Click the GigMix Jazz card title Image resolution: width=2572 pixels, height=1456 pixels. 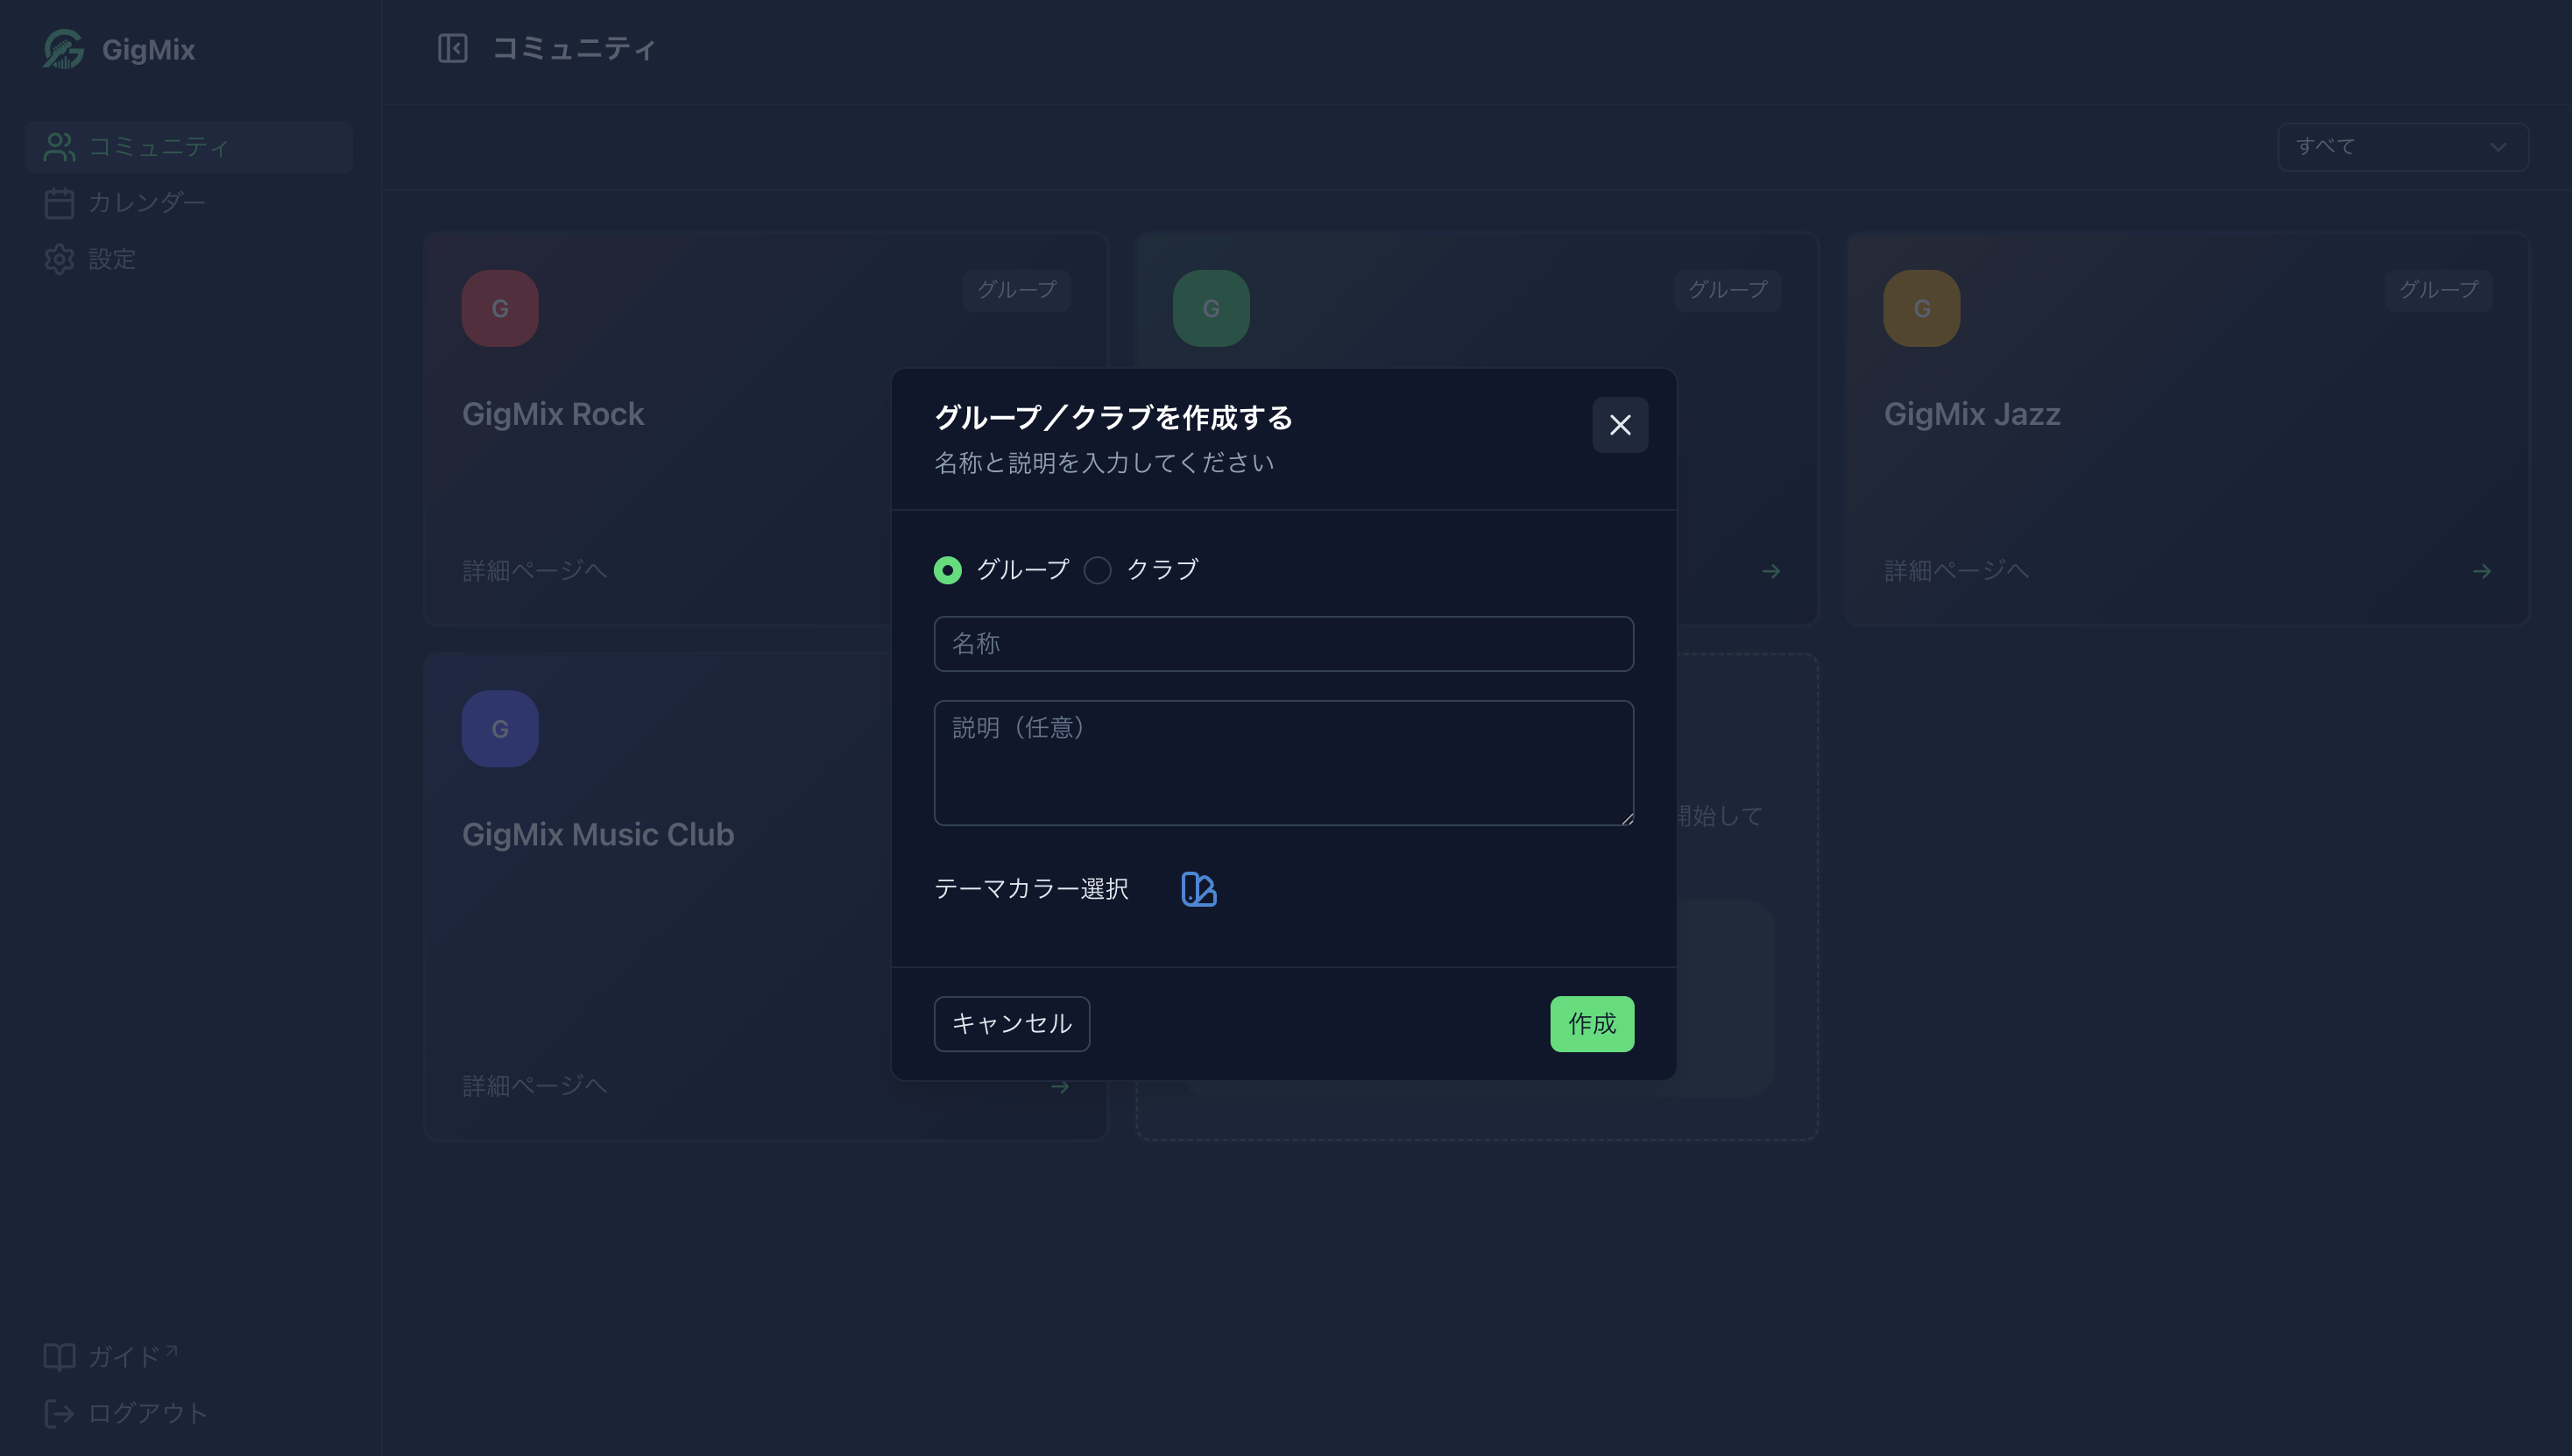1972,414
